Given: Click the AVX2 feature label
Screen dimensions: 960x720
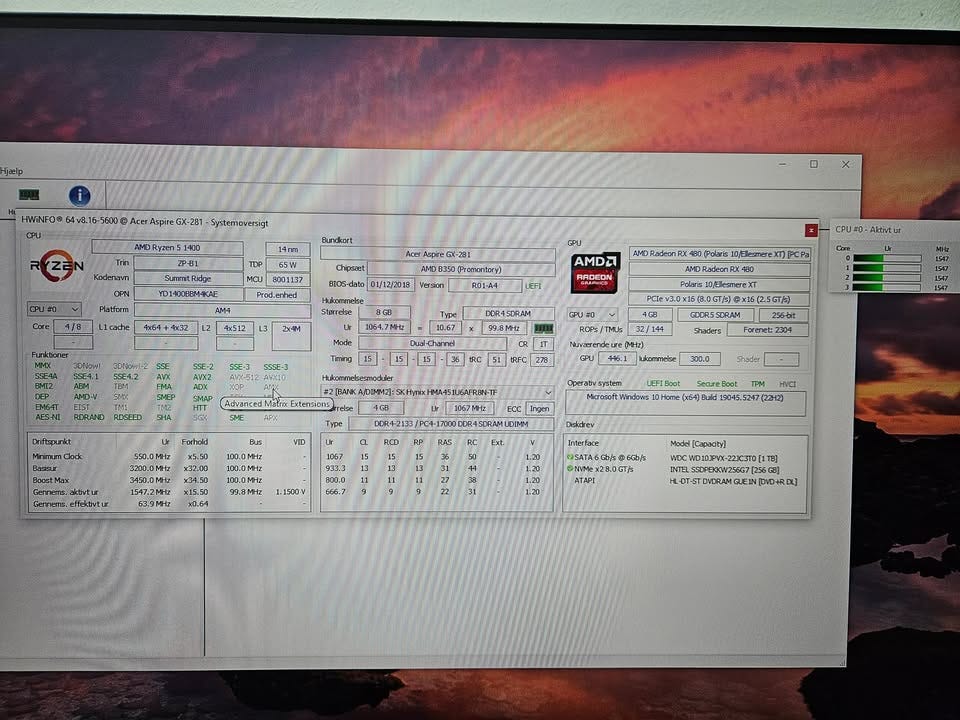Looking at the screenshot, I should point(202,377).
